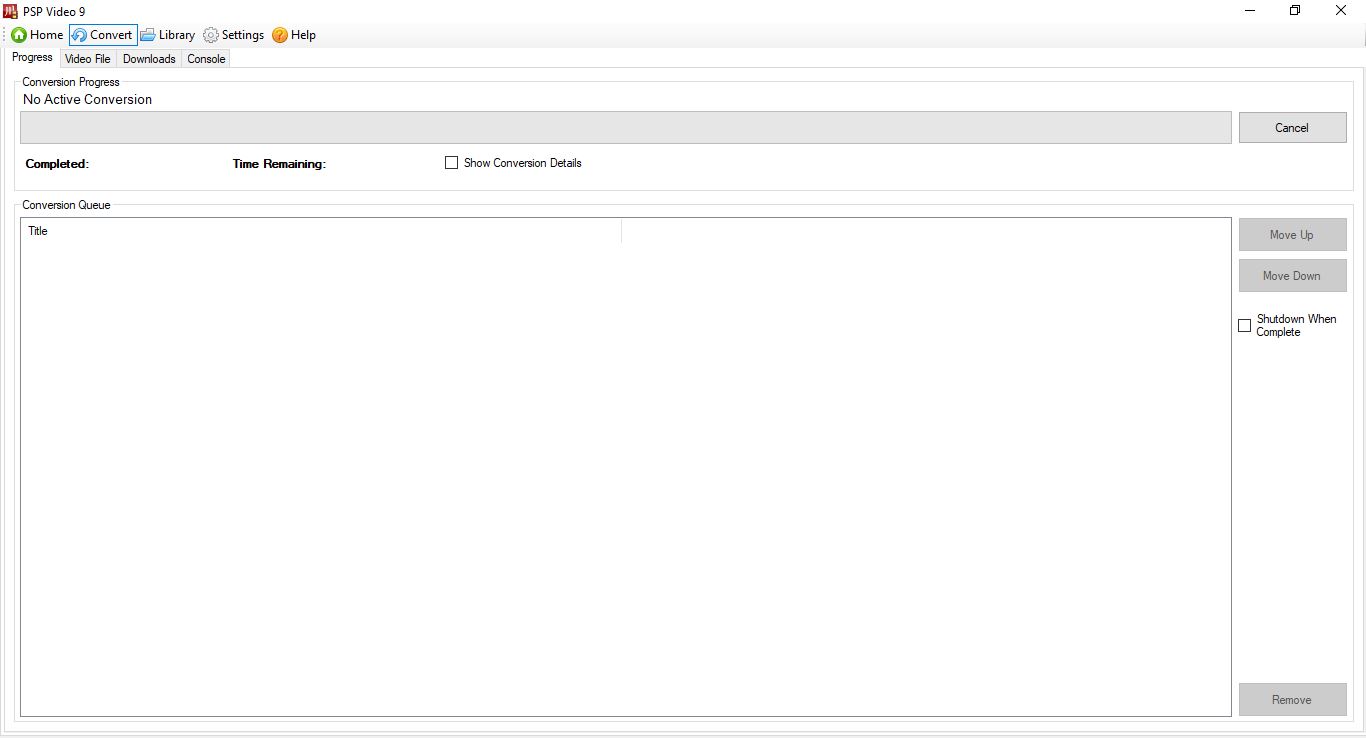Viewport: 1366px width, 738px height.
Task: Click the Move Up button
Action: (1292, 235)
